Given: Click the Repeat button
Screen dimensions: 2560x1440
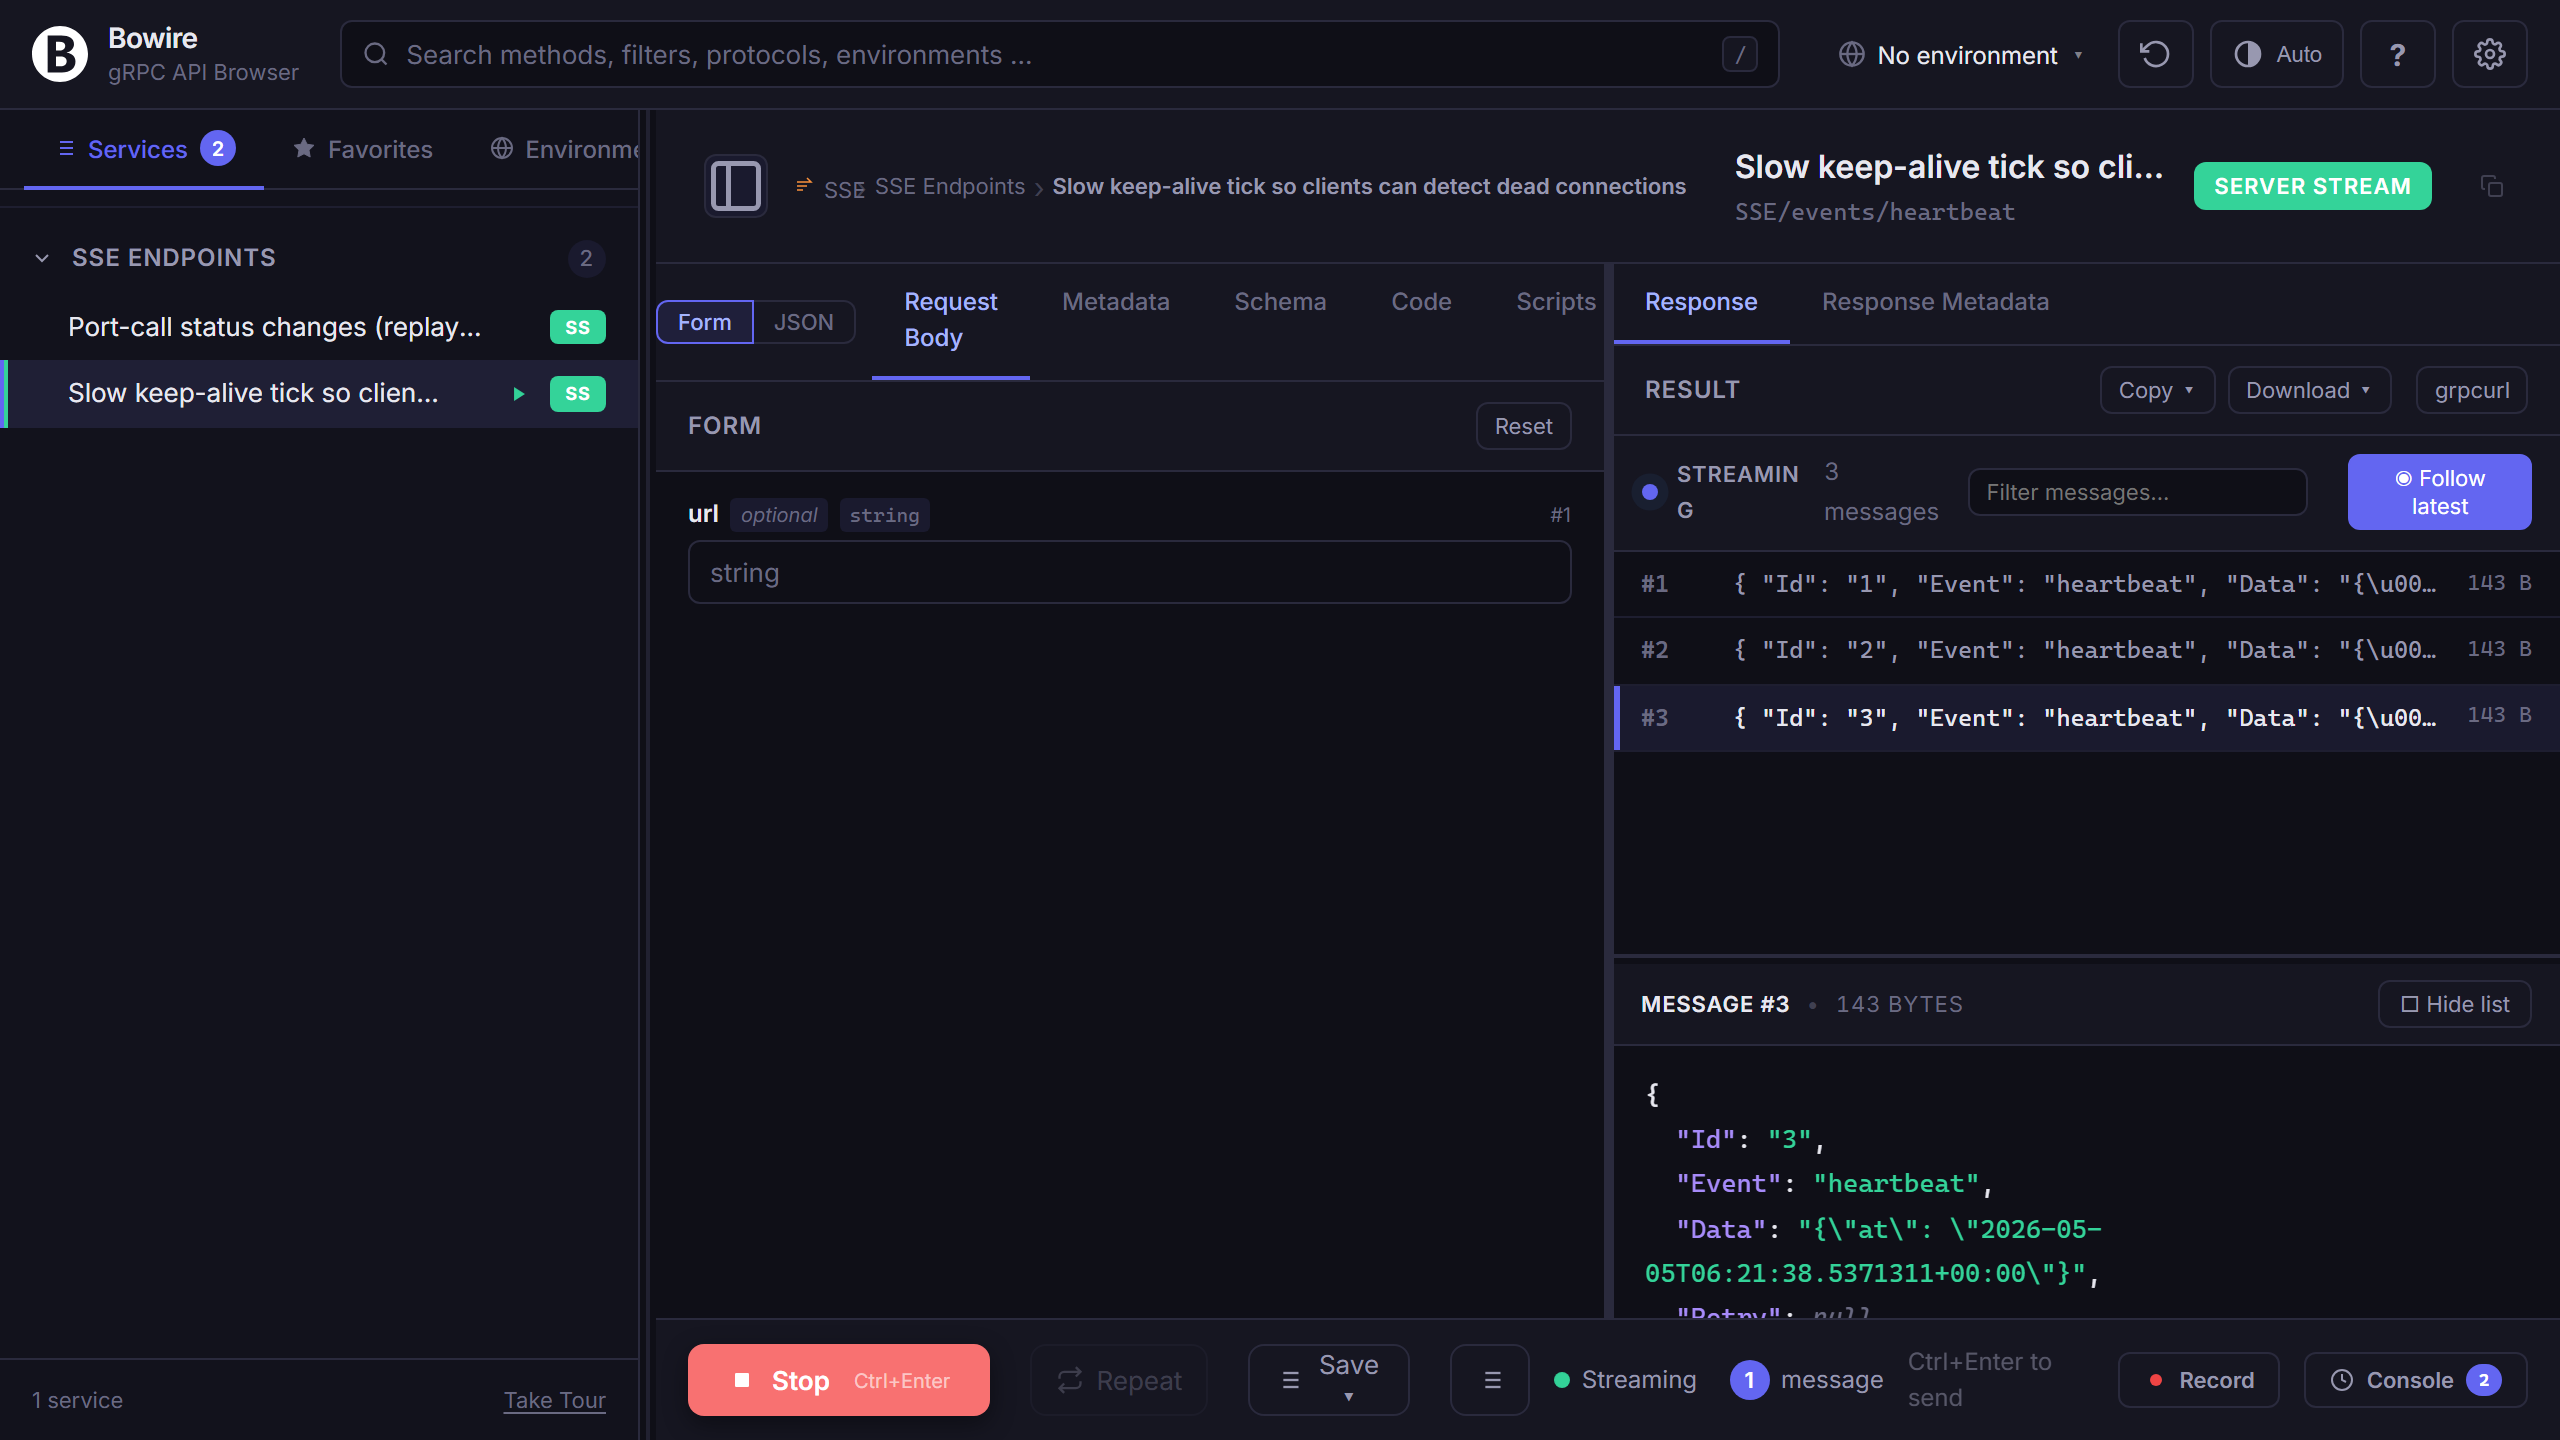Looking at the screenshot, I should 1119,1380.
